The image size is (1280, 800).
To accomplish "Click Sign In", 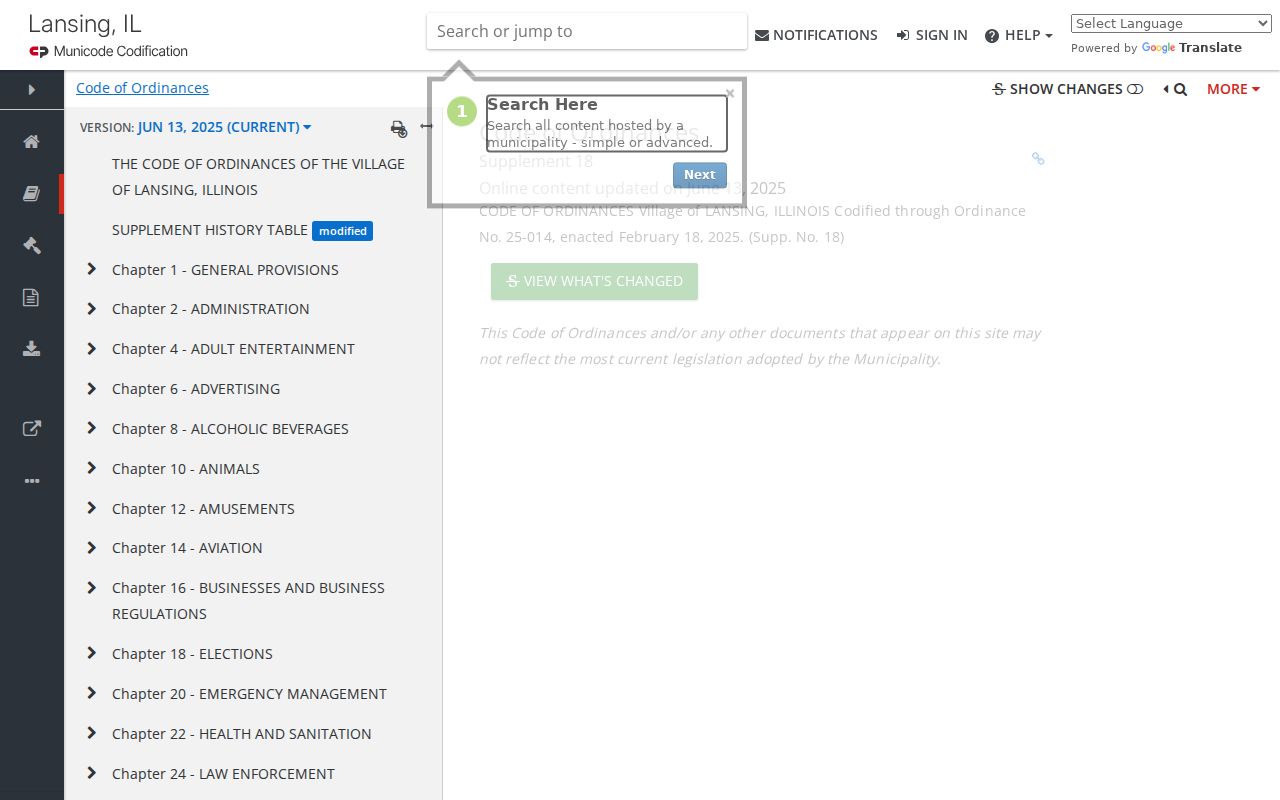I will point(932,35).
